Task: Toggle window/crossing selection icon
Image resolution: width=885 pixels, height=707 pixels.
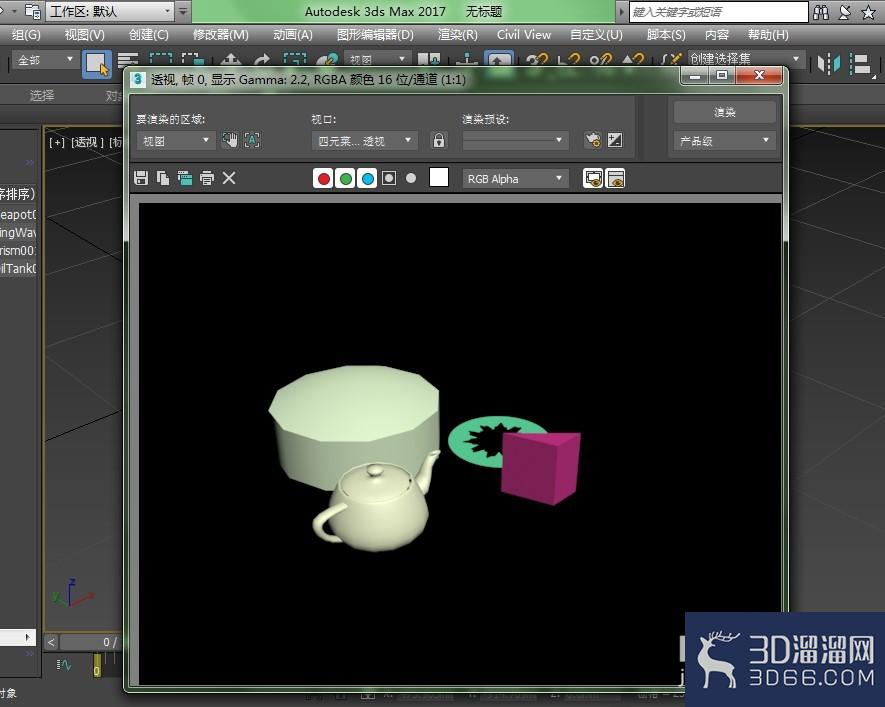Action: pyautogui.click(x=192, y=60)
